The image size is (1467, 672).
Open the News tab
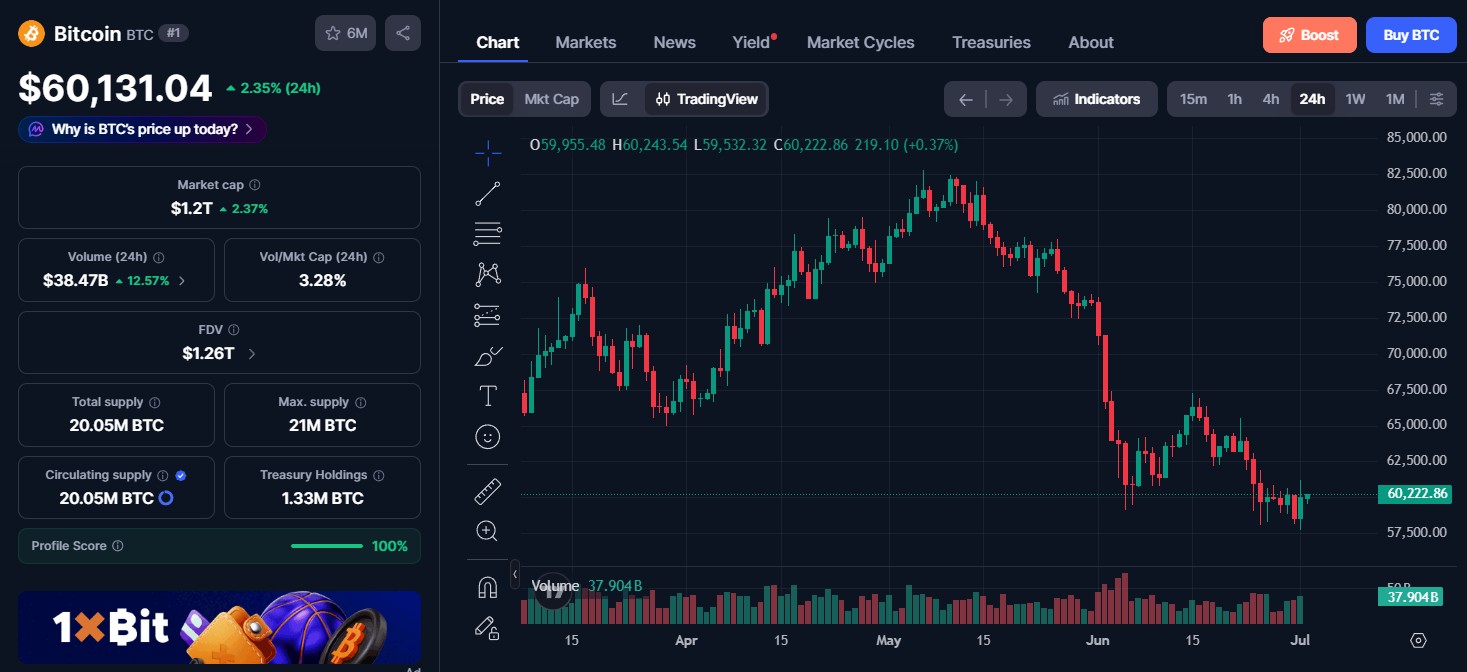675,42
